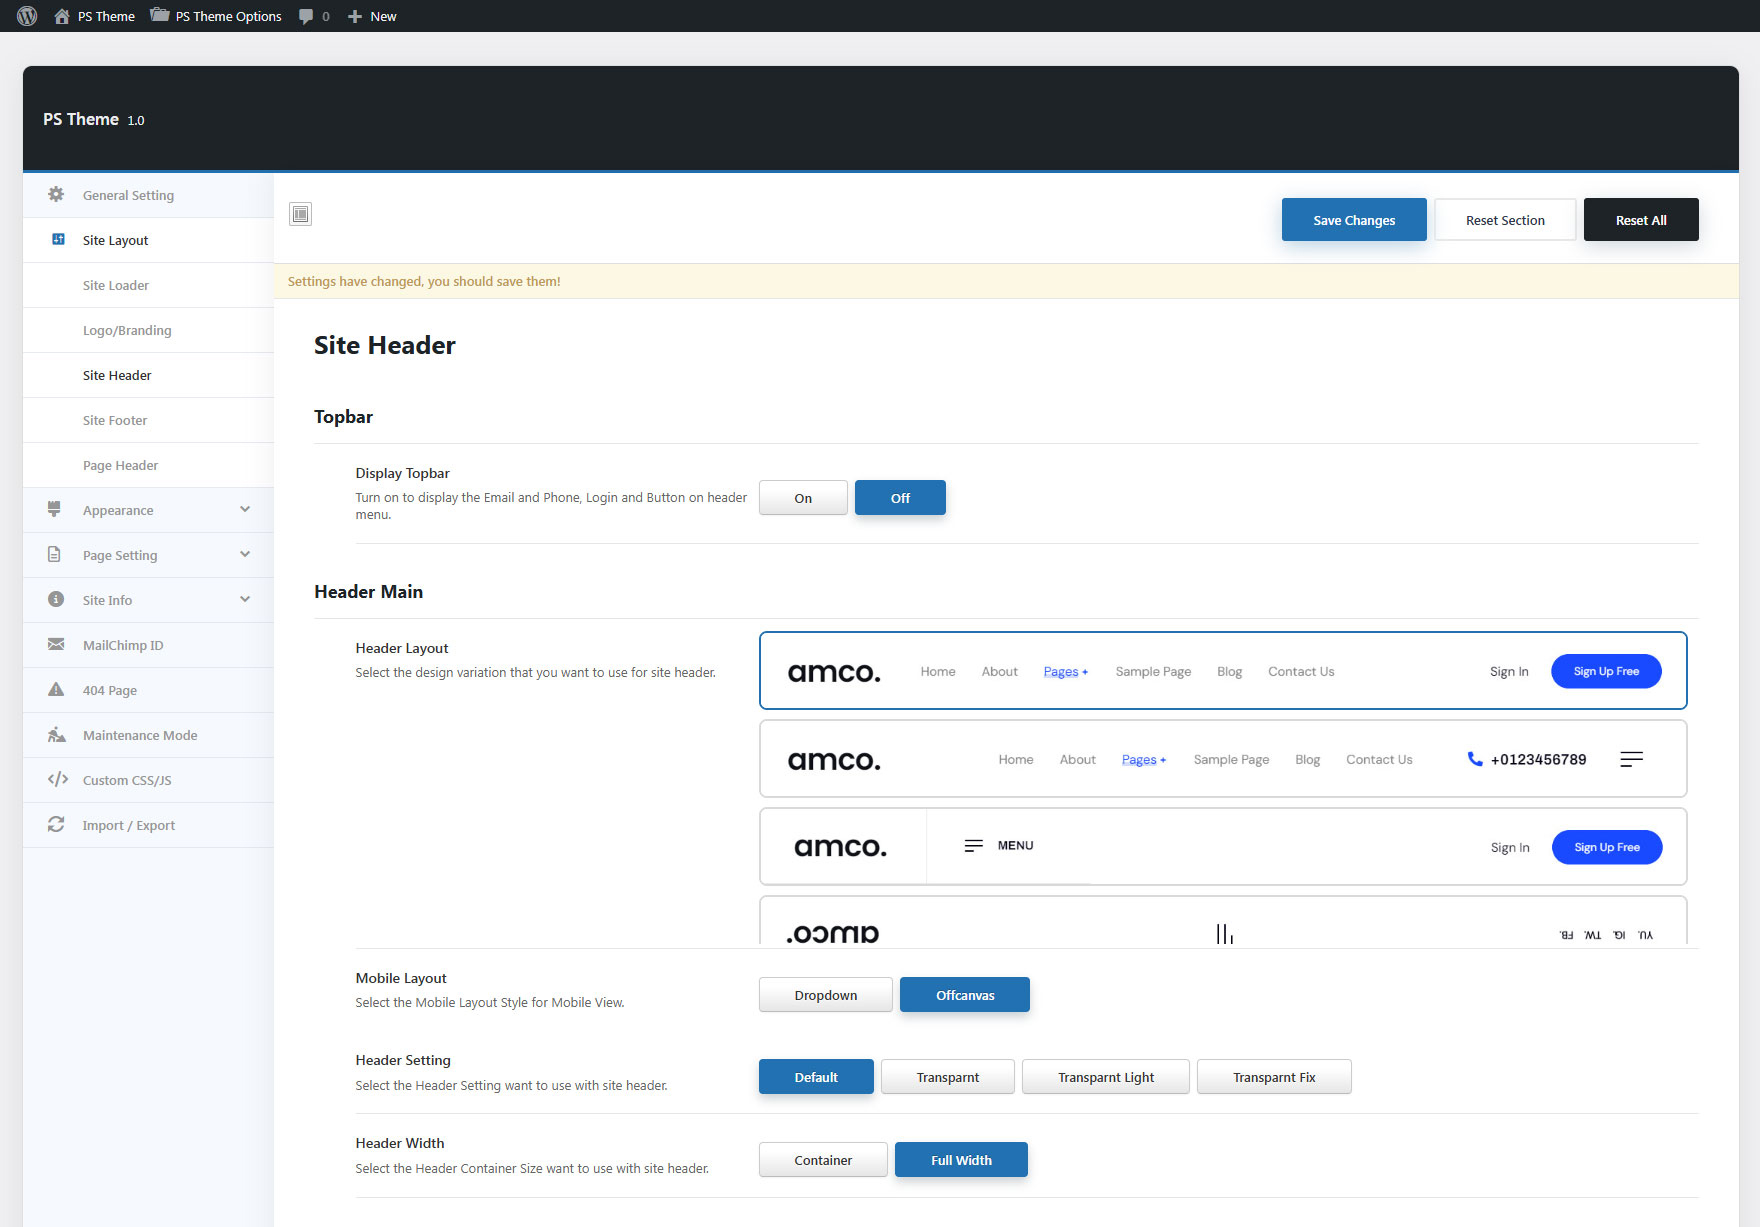Select Transparnt Light header setting
1760x1227 pixels.
tap(1105, 1077)
